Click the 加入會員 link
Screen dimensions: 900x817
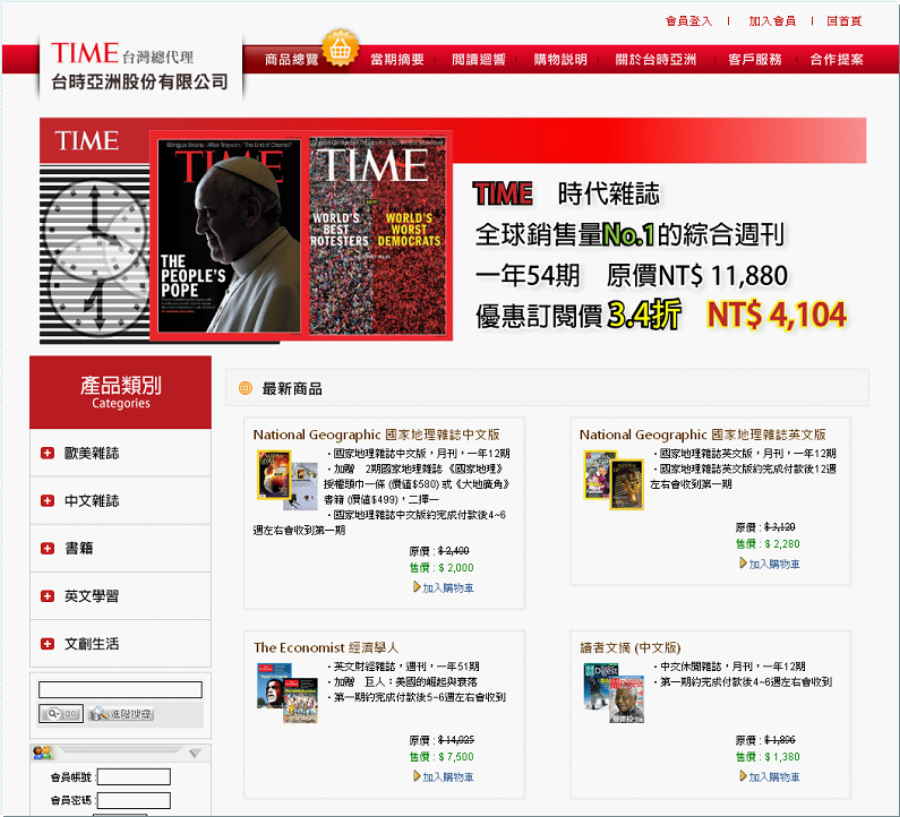[x=772, y=21]
